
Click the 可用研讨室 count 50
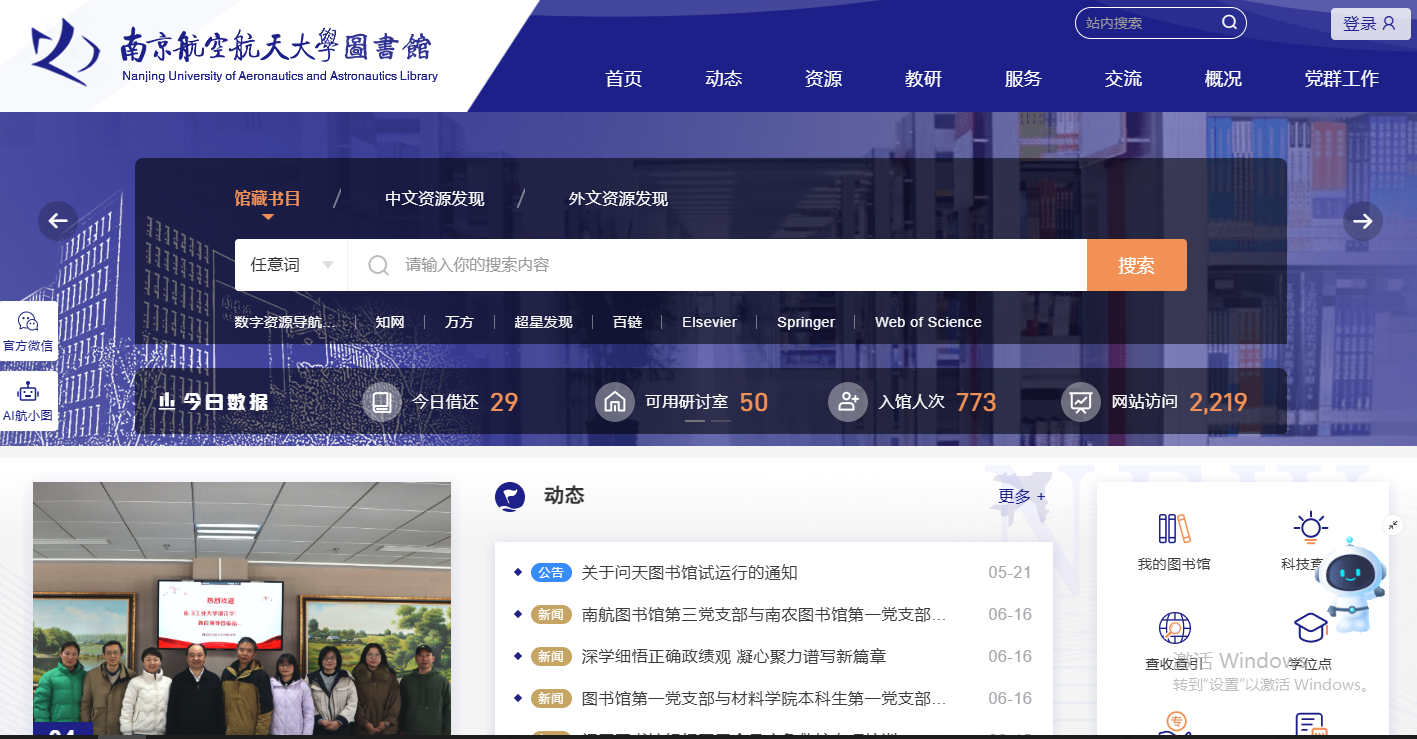754,402
